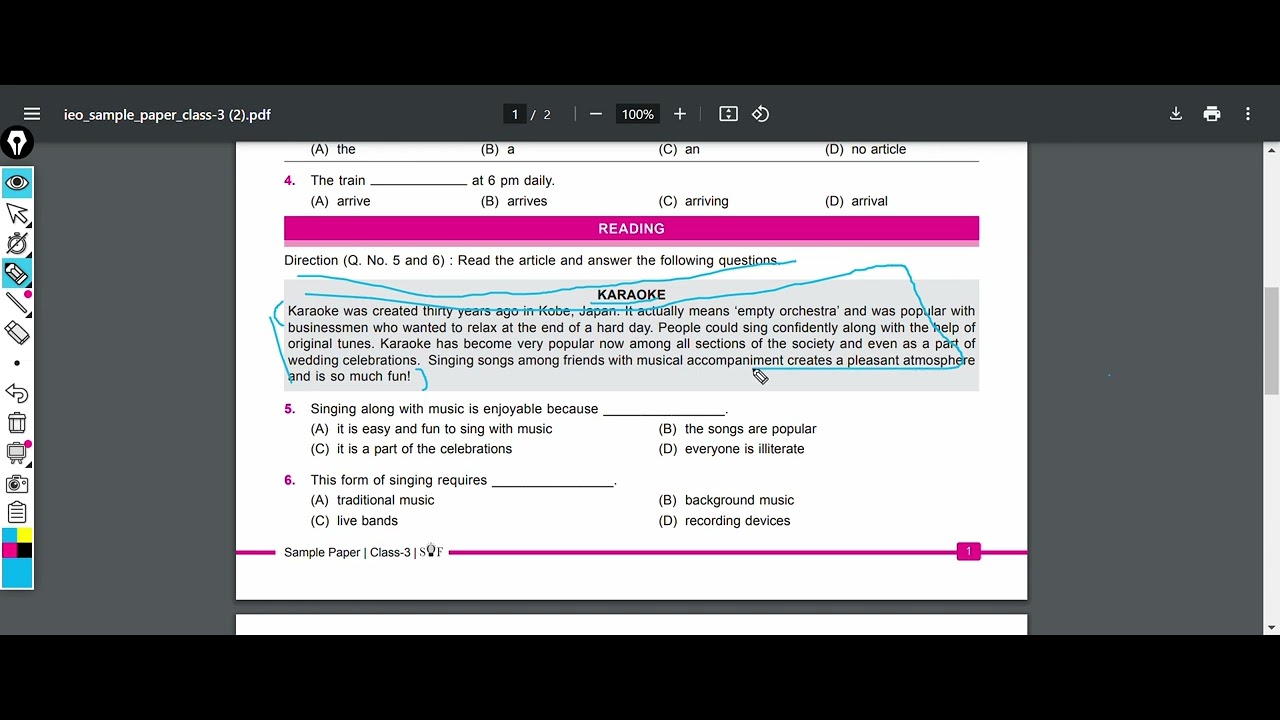
Task: Click option (A) the
Action: pyautogui.click(x=333, y=149)
